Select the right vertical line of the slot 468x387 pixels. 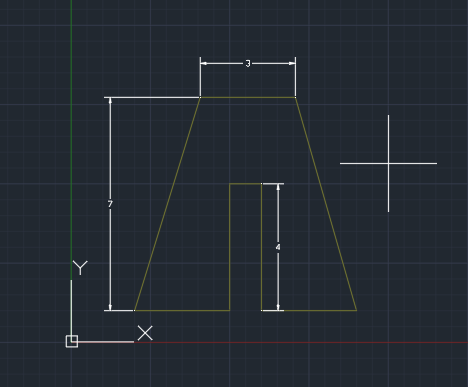261,247
